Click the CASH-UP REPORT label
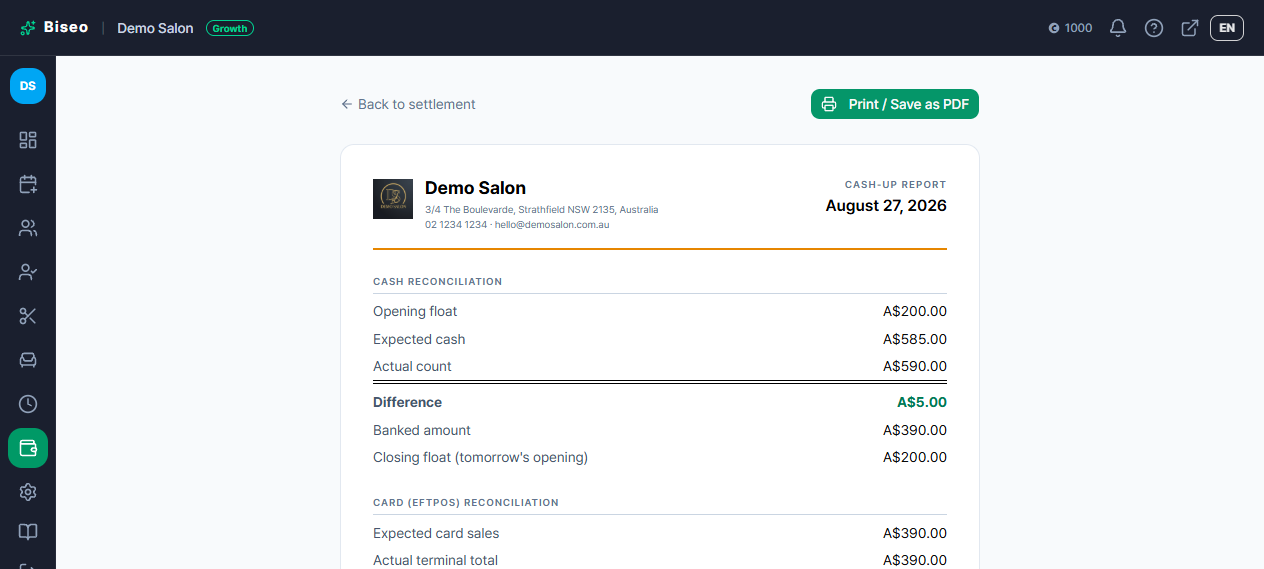 click(895, 185)
